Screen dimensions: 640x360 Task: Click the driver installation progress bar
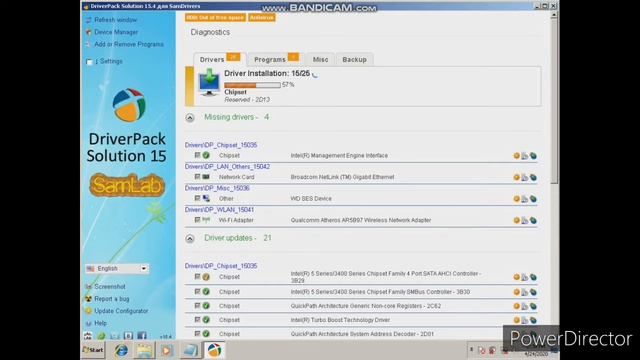point(252,85)
